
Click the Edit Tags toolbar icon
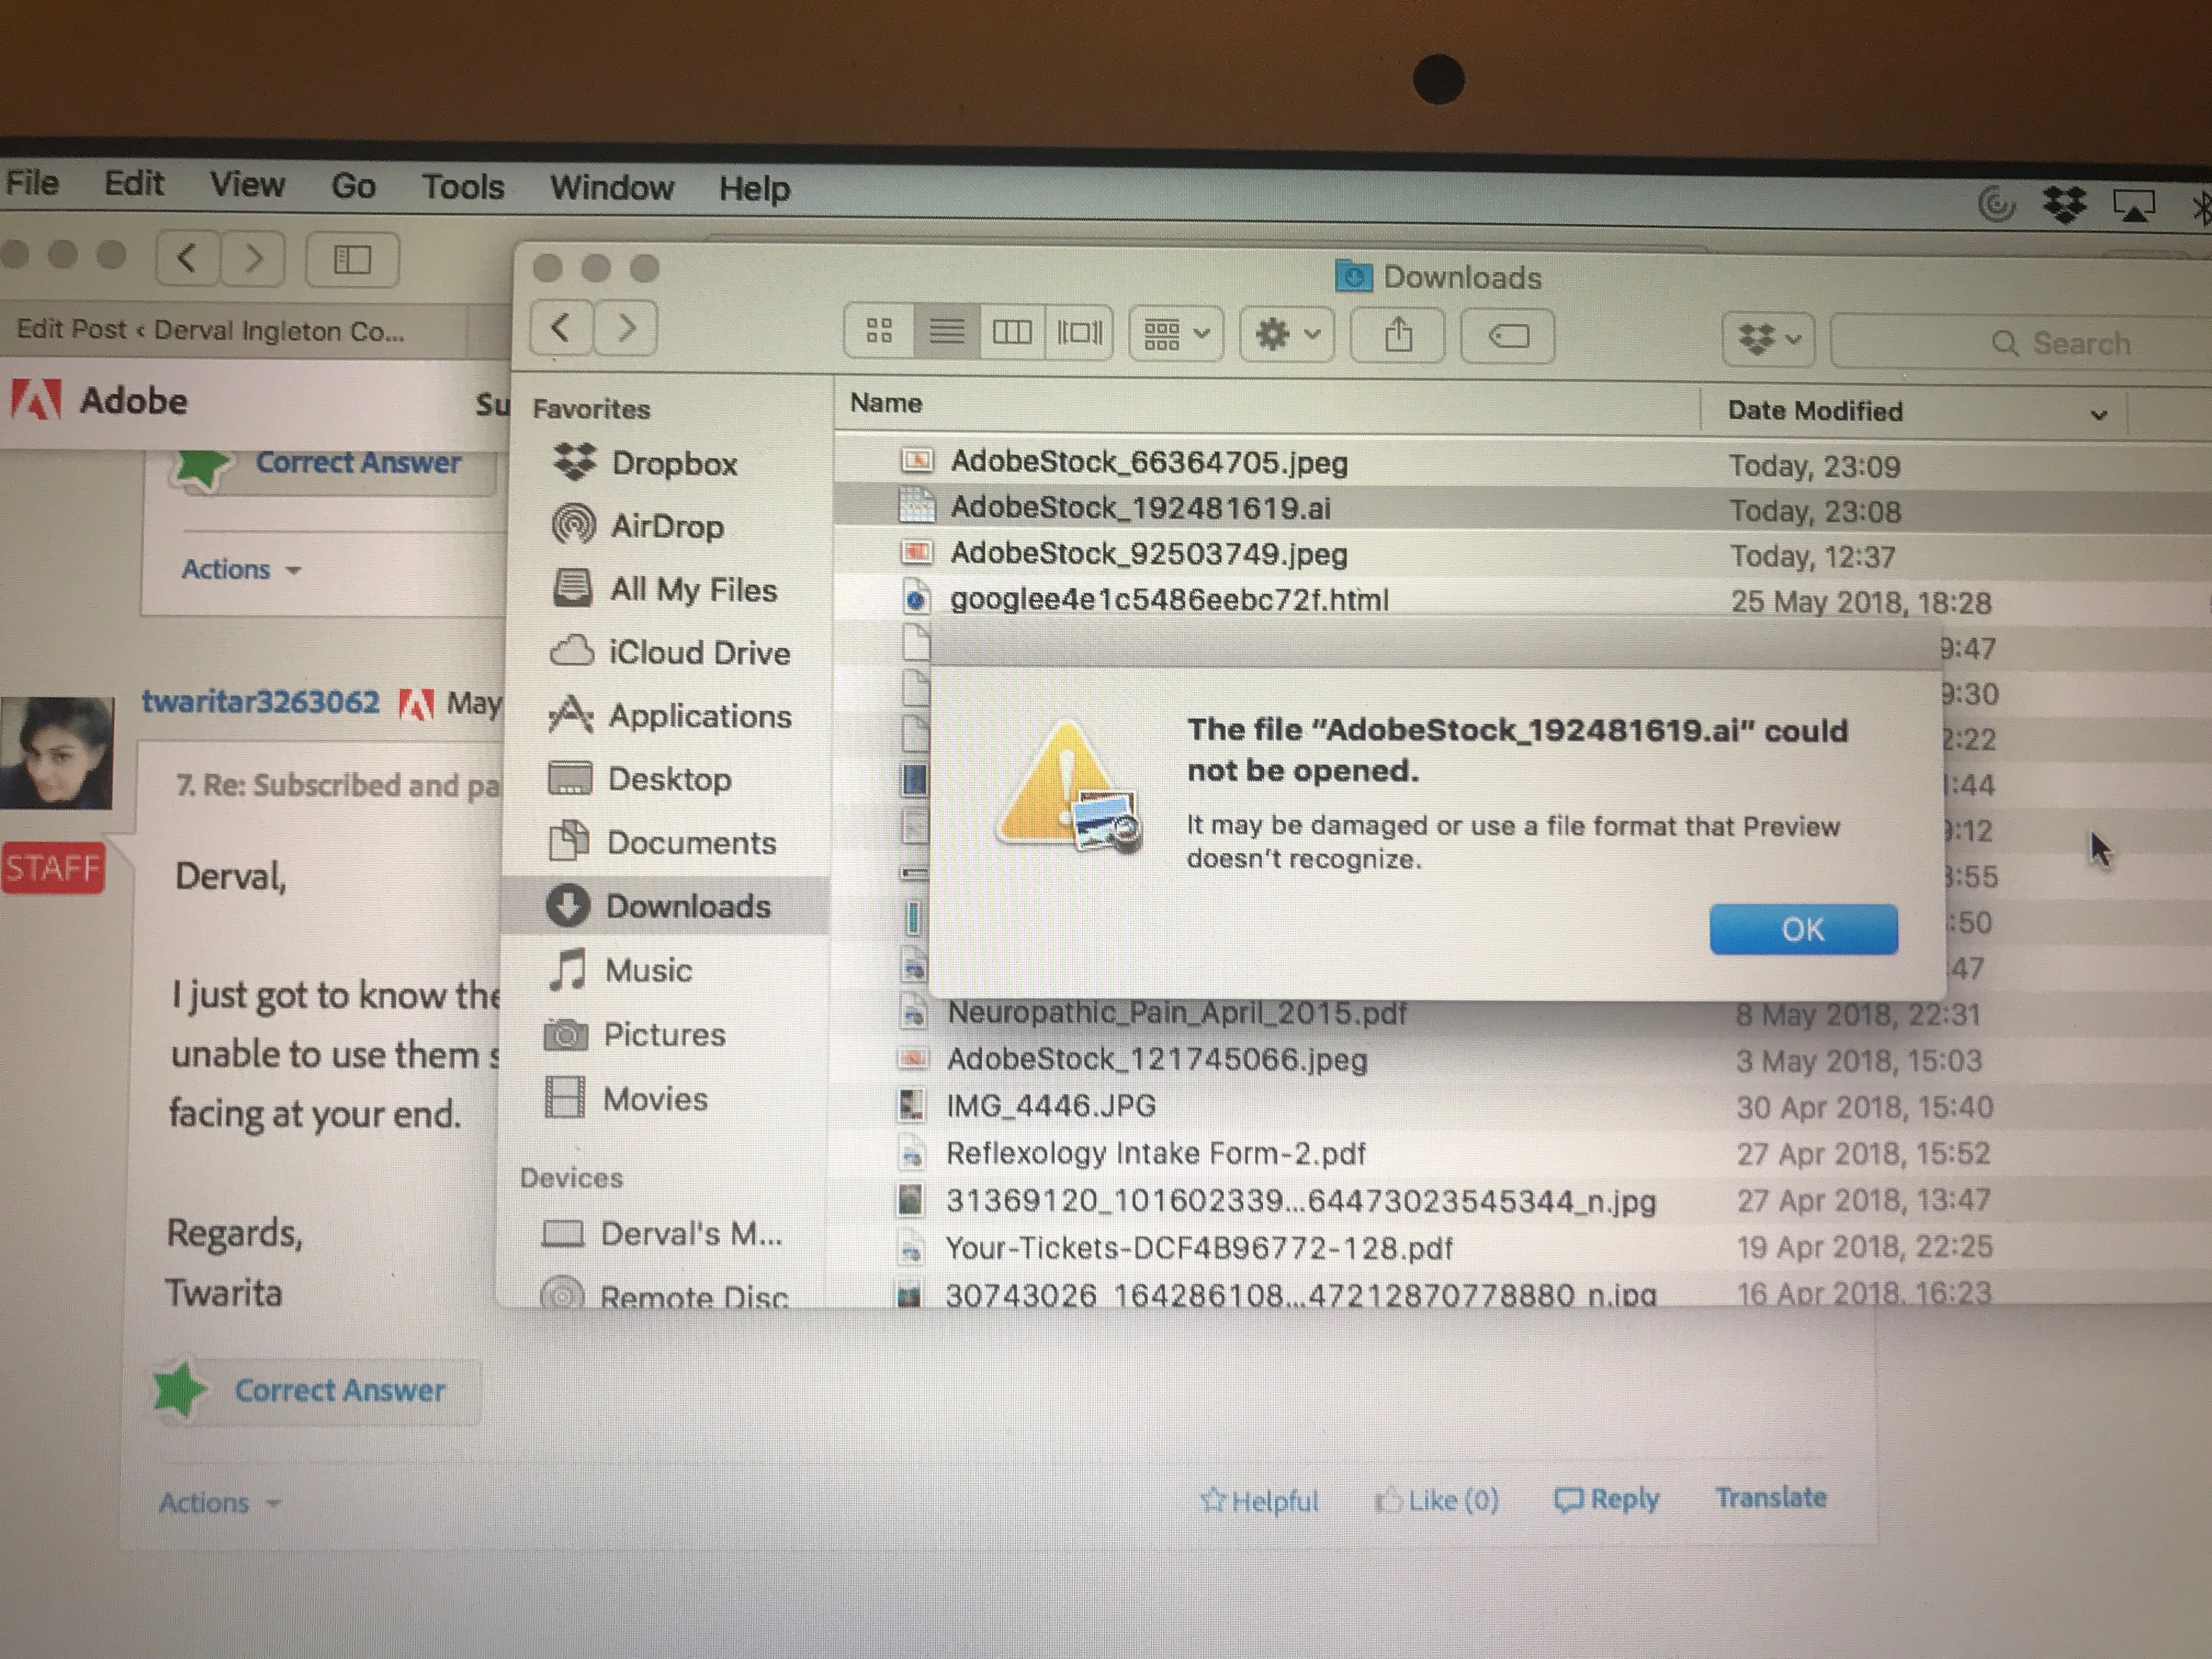point(1507,337)
